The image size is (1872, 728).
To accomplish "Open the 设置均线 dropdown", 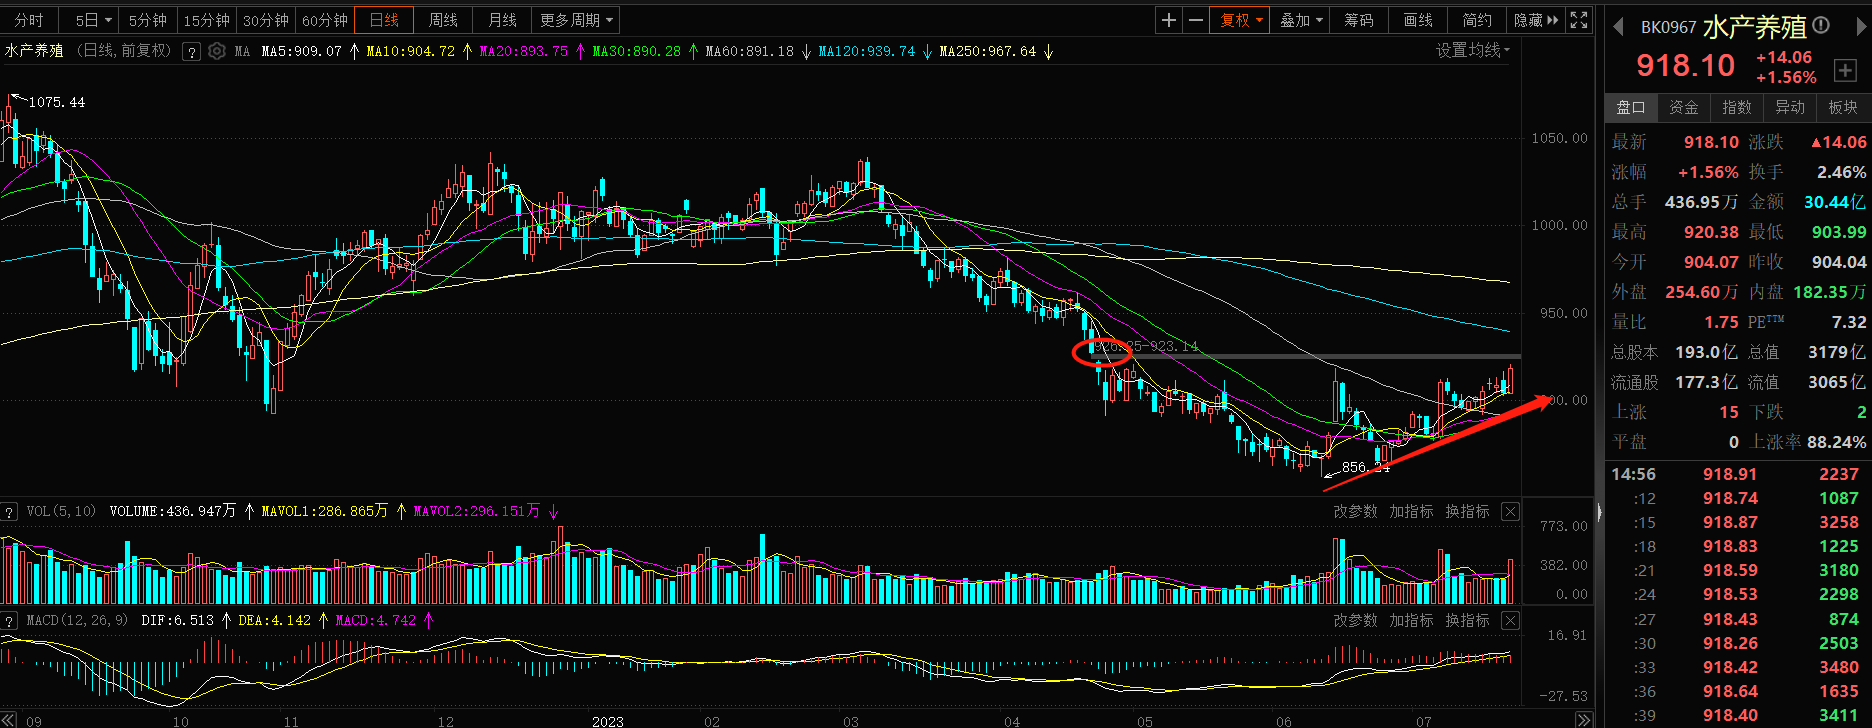I will click(1472, 51).
